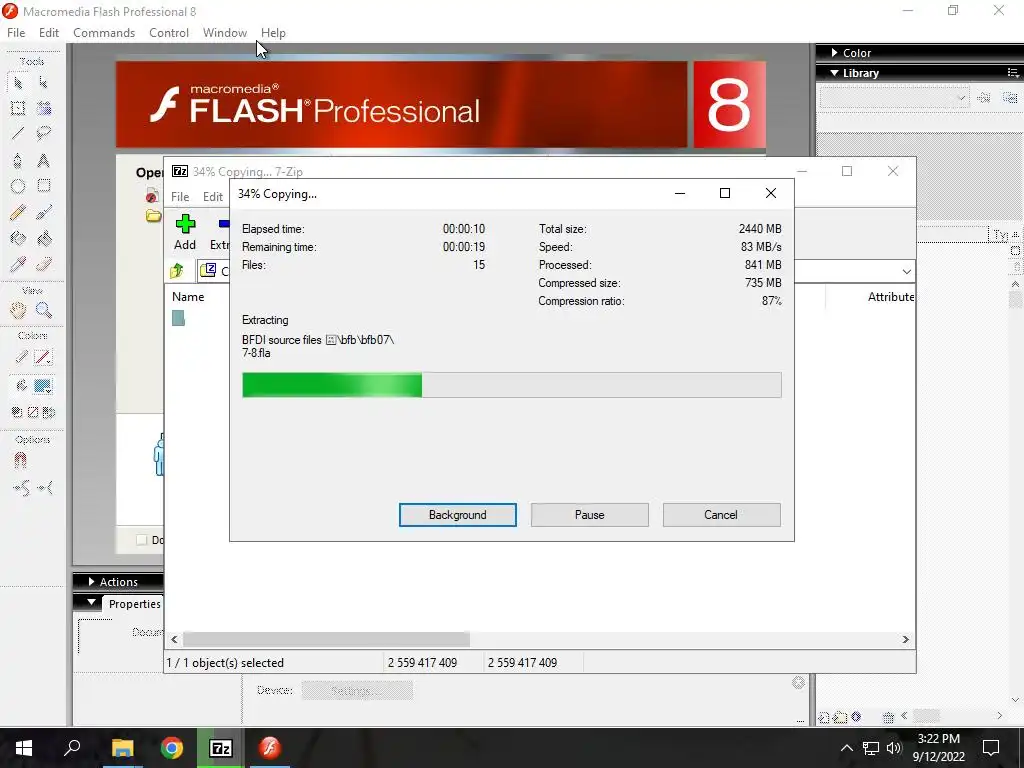This screenshot has height=768, width=1024.
Task: Click the 7-Zip scroll right arrow
Action: [905, 639]
